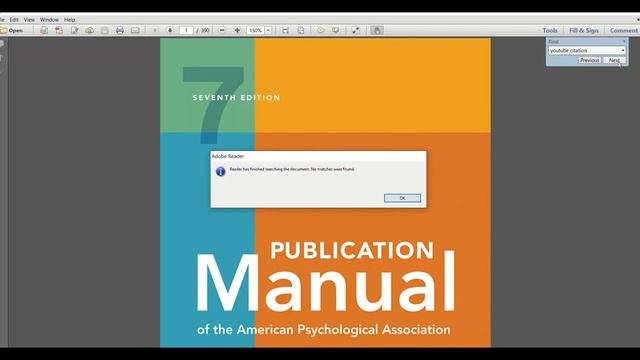Click the print document icon
Viewport: 640px width, 360px height.
coord(120,31)
